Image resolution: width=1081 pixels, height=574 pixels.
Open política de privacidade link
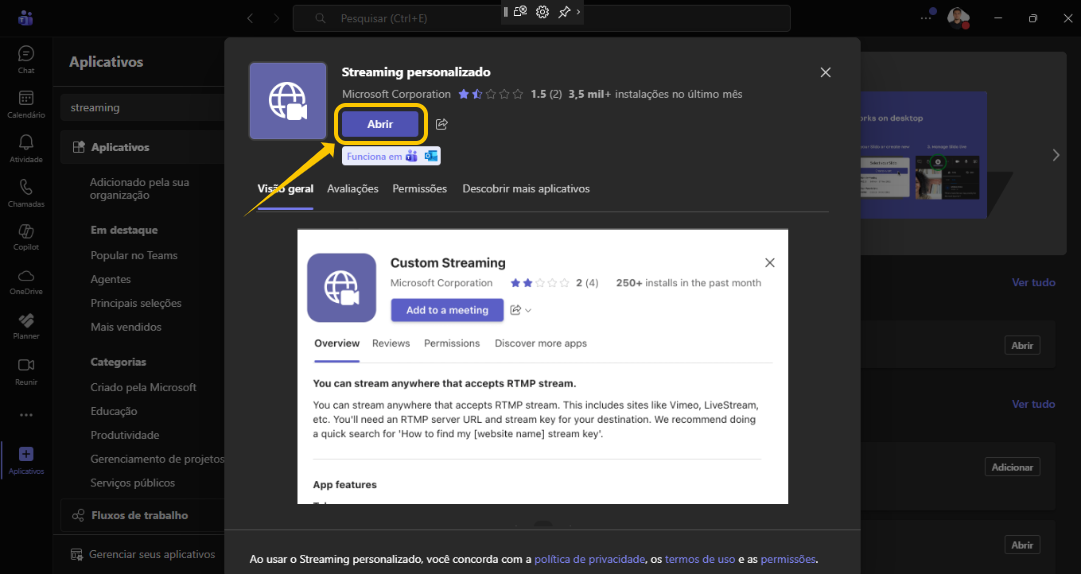click(x=589, y=560)
